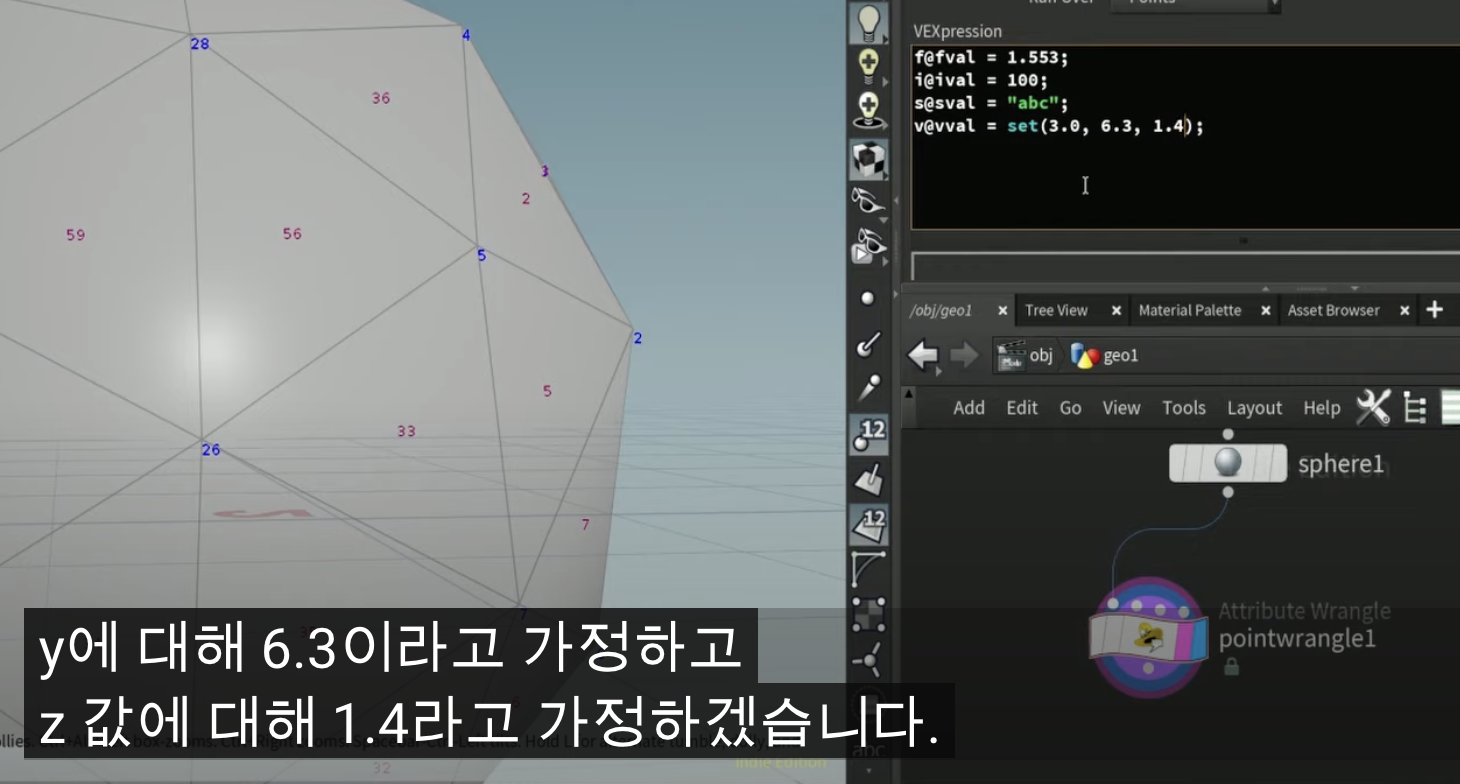Close the Material Palette tab
Image resolution: width=1460 pixels, height=784 pixels.
(1265, 311)
